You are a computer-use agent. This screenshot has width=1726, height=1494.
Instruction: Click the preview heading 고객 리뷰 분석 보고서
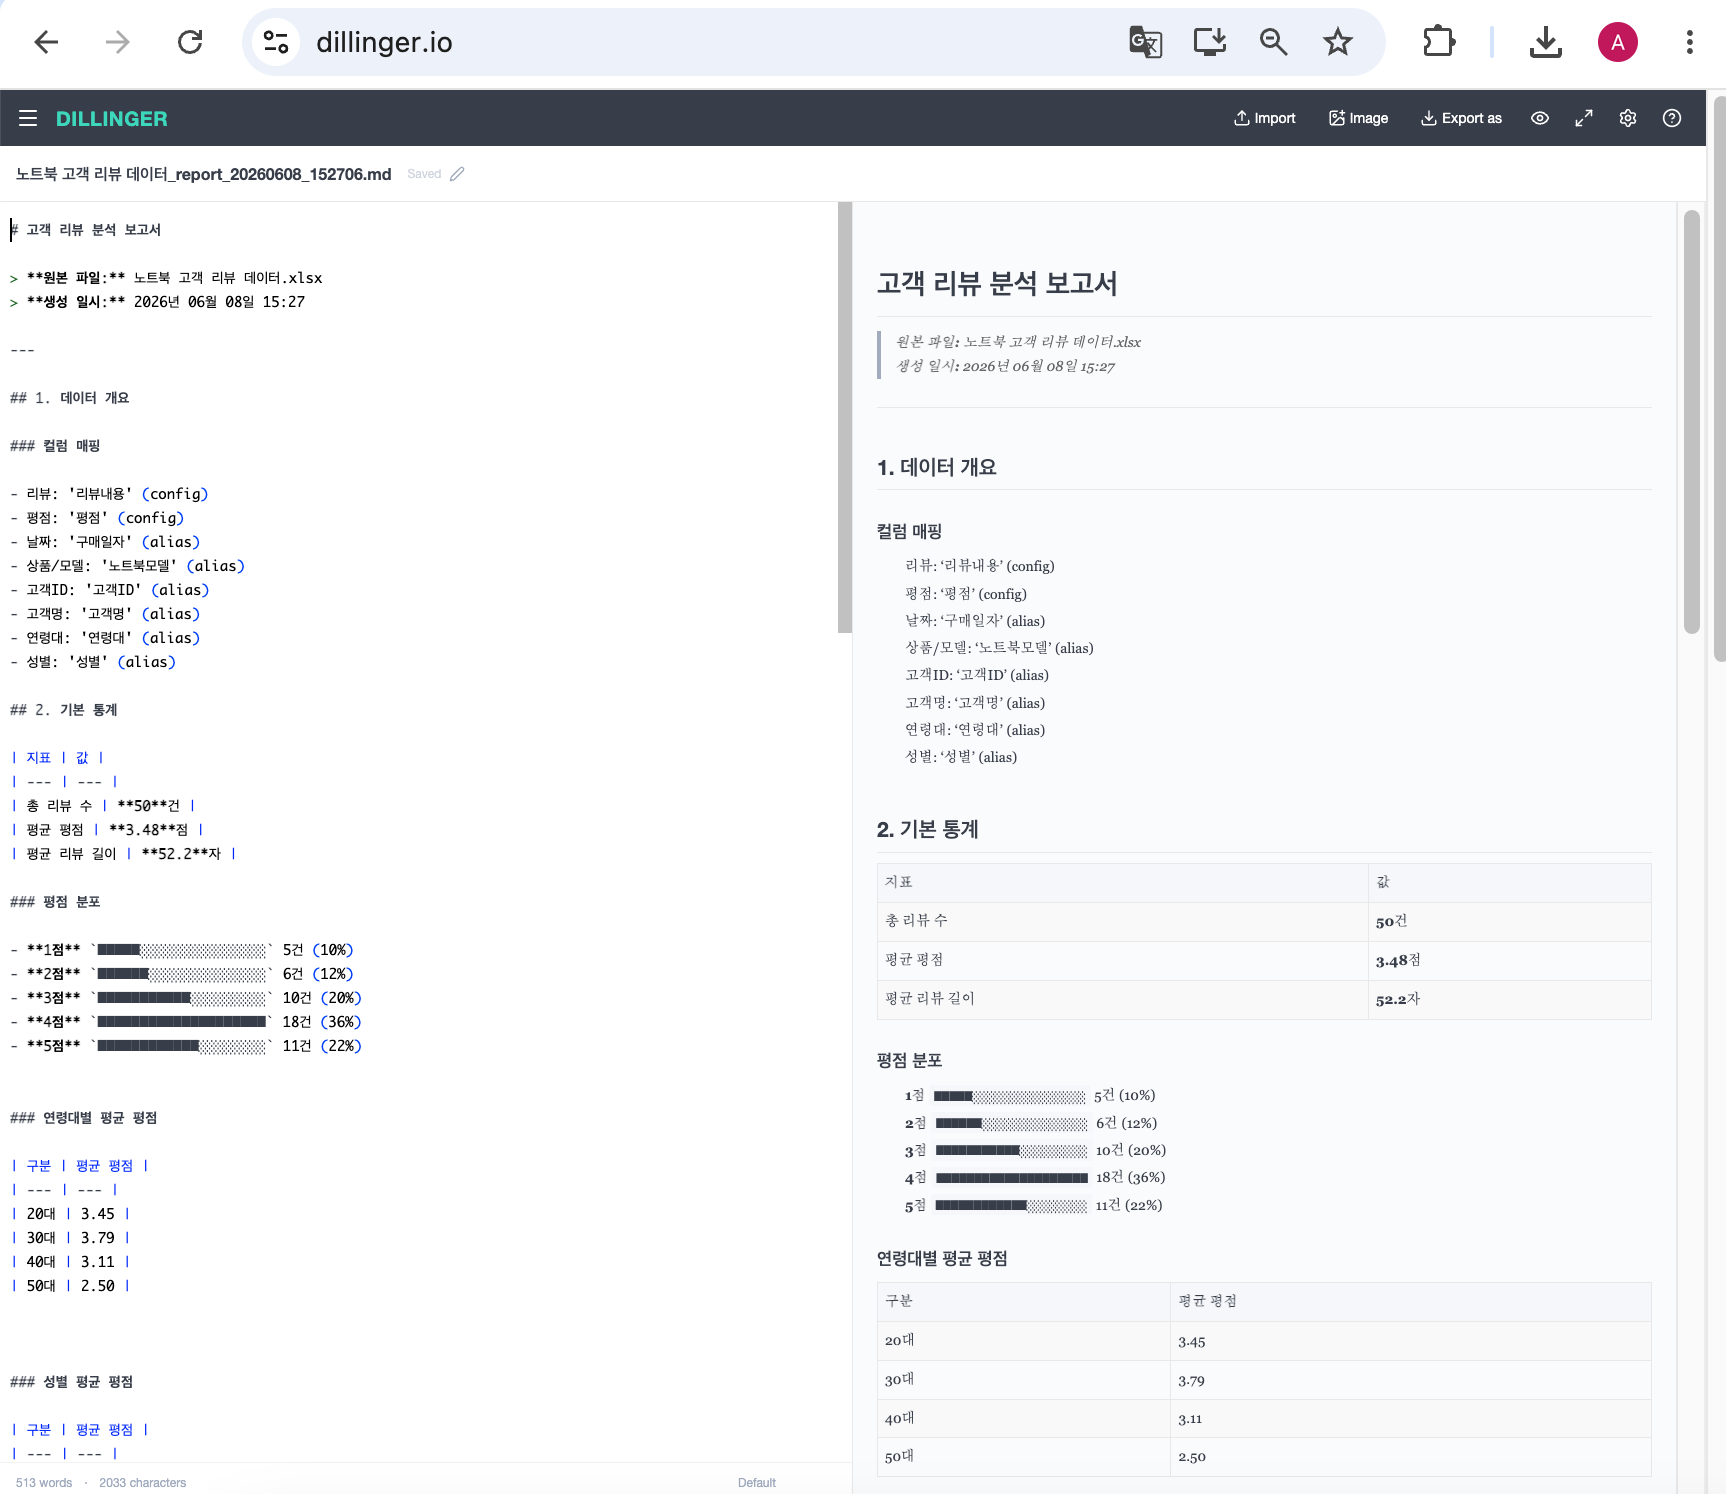[x=997, y=283]
